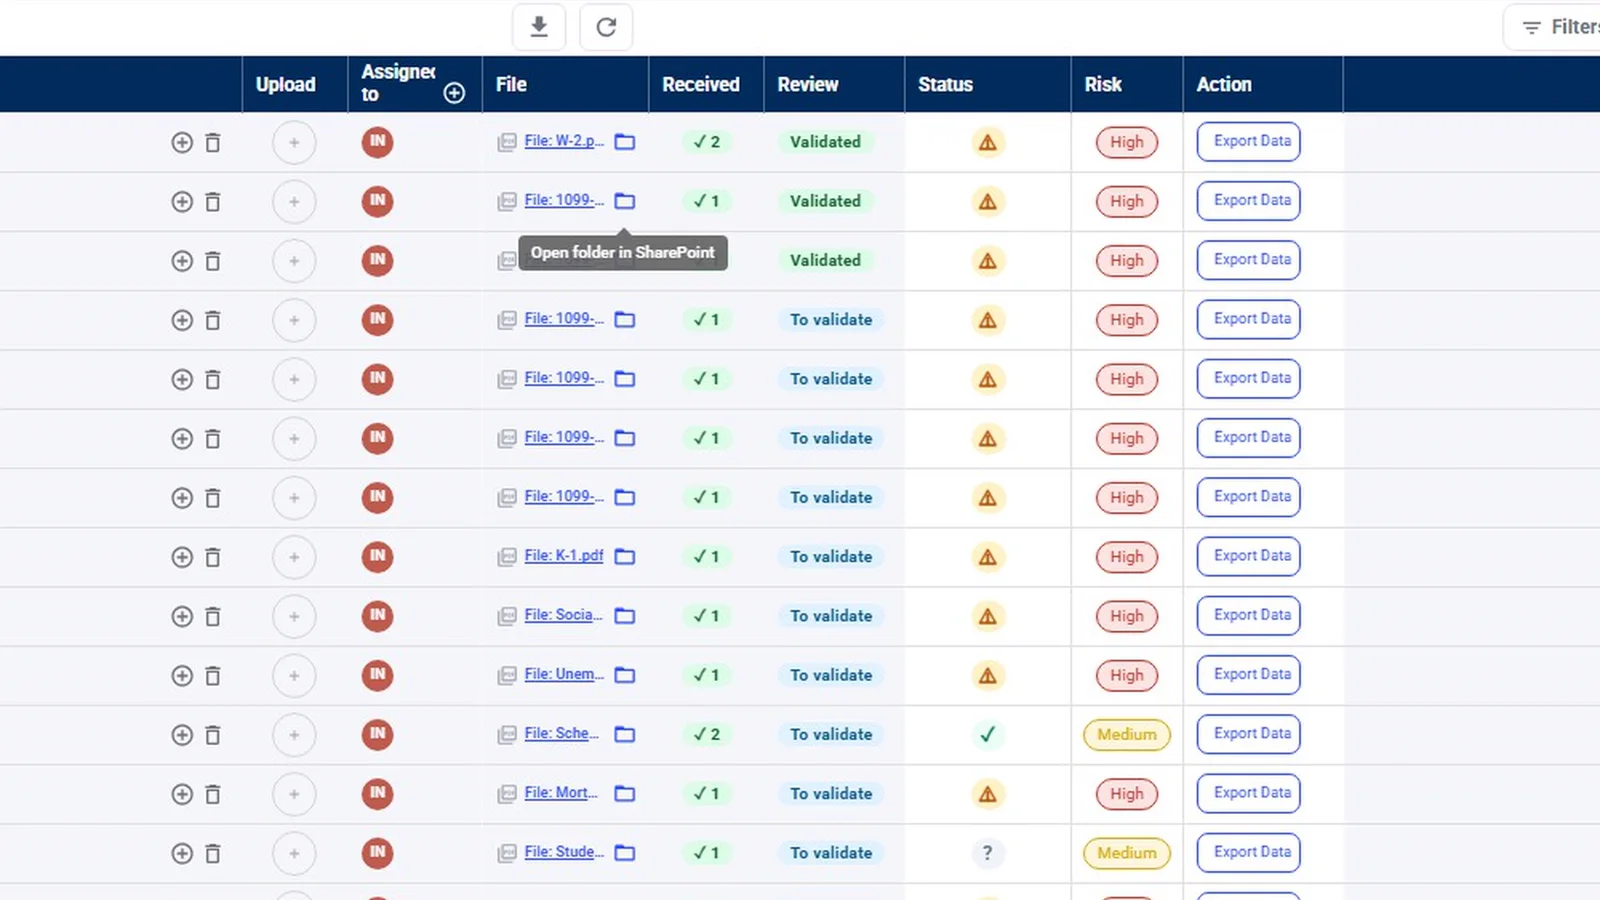Click the question mark status in Stude row
The height and width of the screenshot is (900, 1600).
(x=988, y=853)
